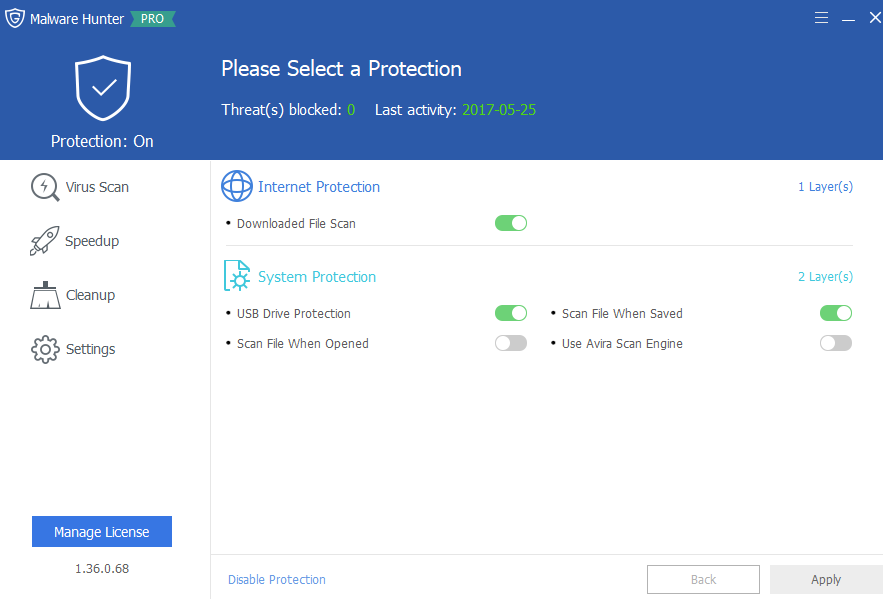Click the Settings gear icon
883x599 pixels.
pos(45,349)
